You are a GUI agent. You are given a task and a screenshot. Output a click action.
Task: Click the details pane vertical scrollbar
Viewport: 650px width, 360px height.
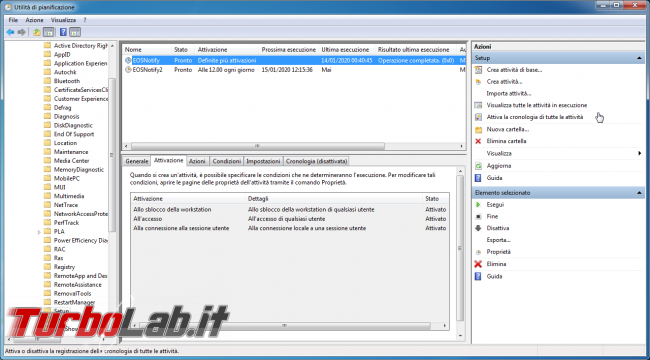tap(460, 248)
